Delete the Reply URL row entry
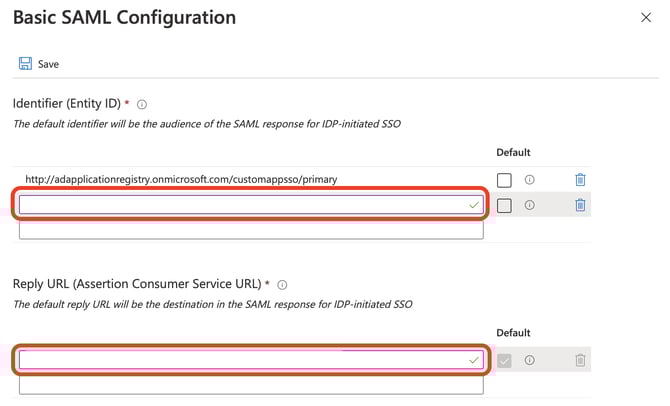The image size is (670, 406). coord(580,360)
